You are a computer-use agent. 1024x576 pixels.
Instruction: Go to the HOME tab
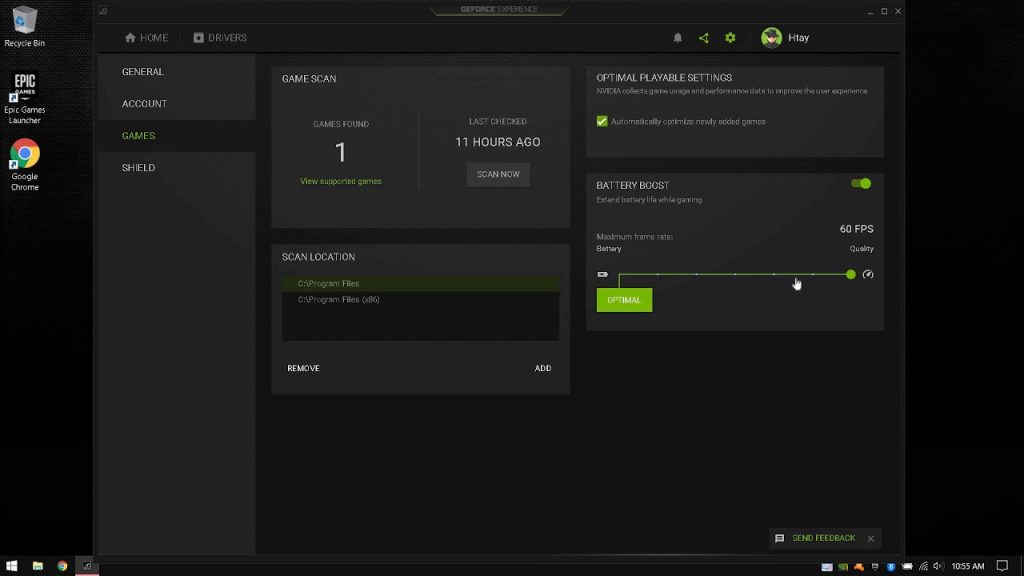146,38
